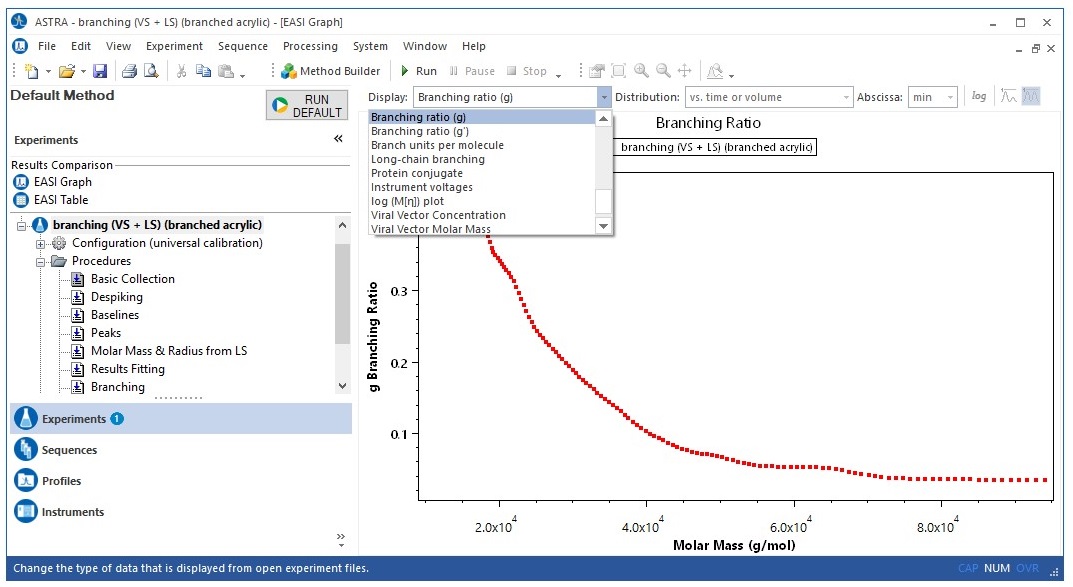Select log (M[η]) plot option

pyautogui.click(x=482, y=201)
